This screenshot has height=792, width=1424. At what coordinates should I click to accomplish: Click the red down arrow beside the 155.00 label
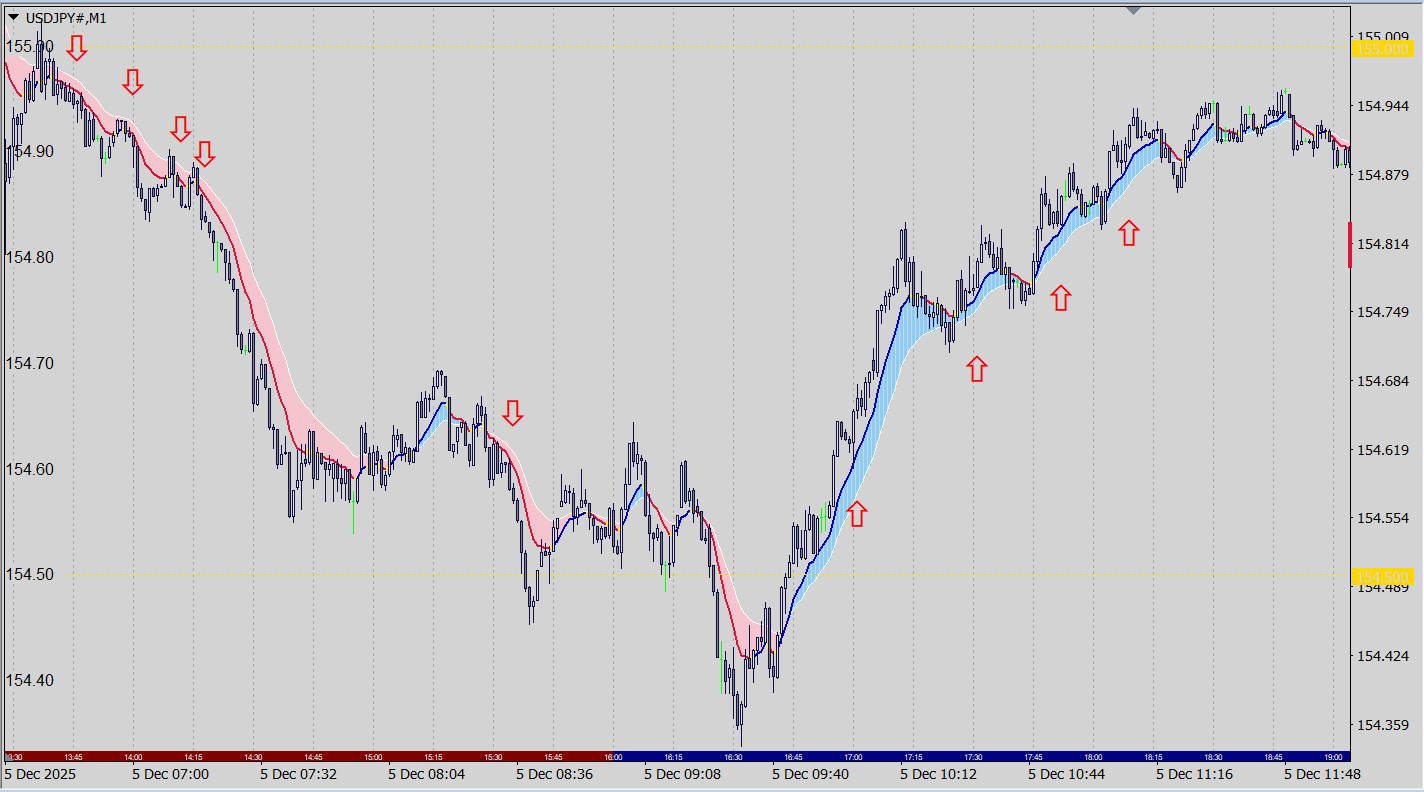(77, 46)
